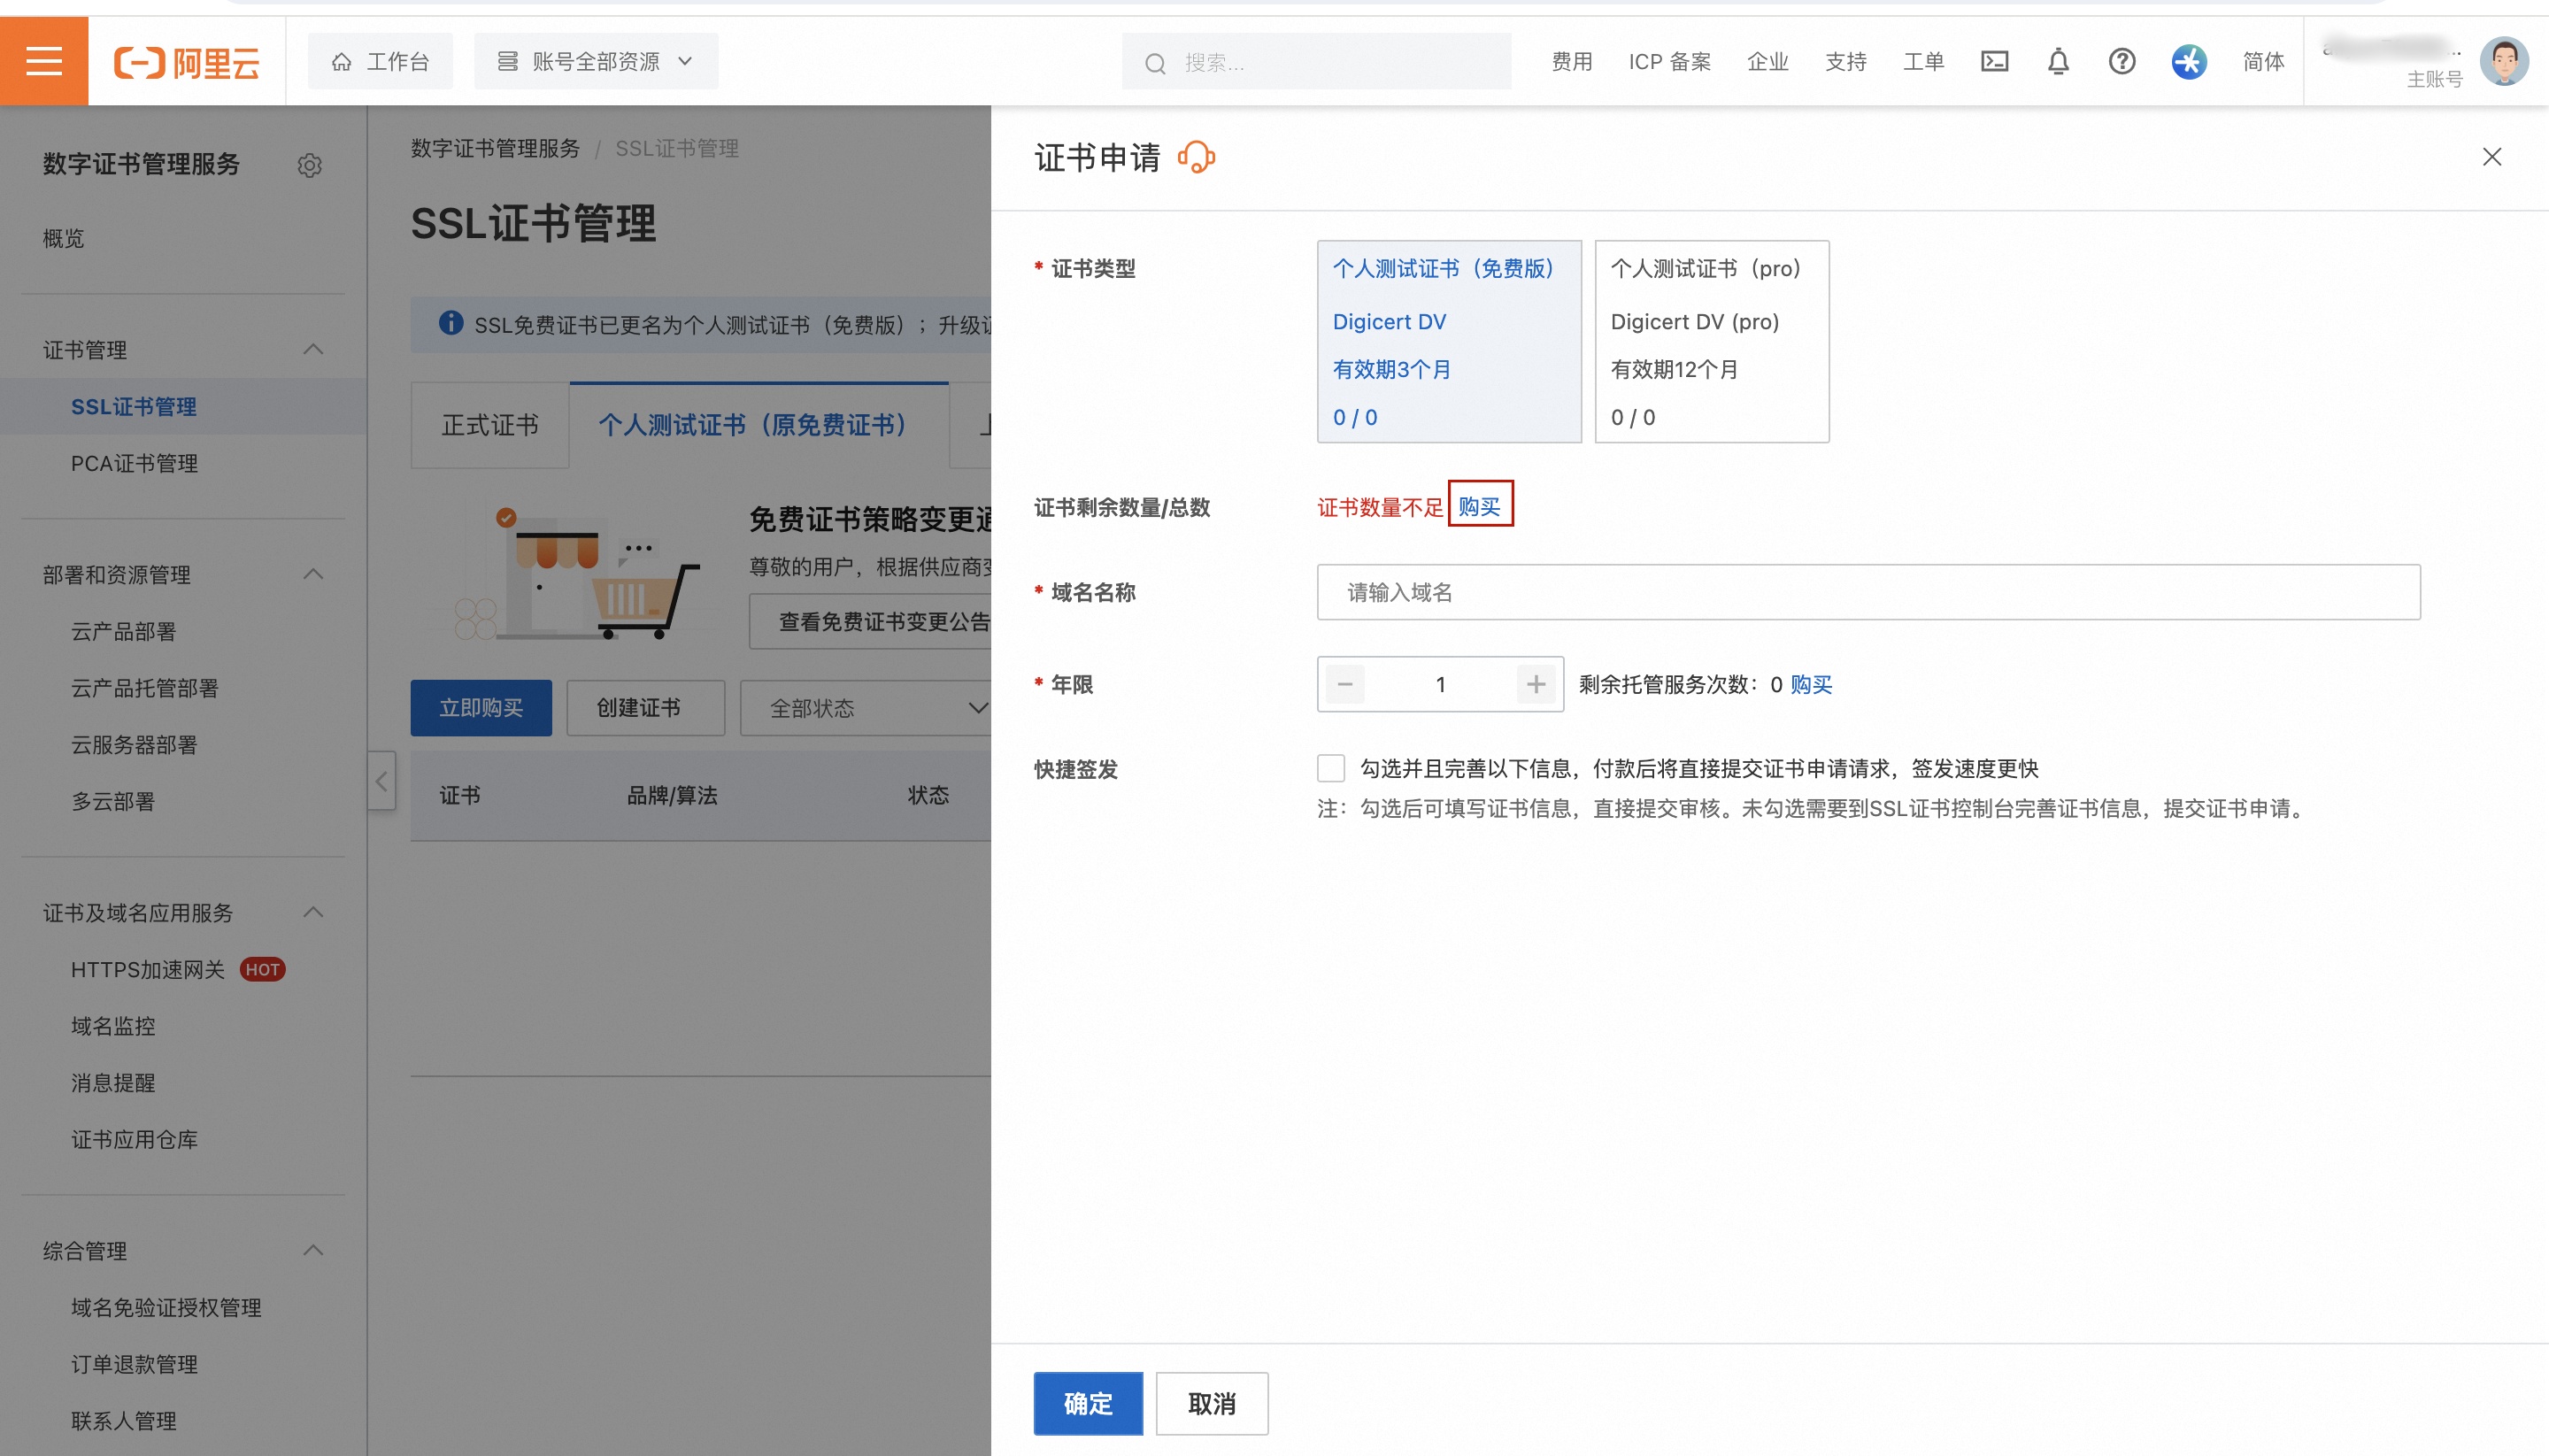Click the info icon in the notice banner

(451, 323)
